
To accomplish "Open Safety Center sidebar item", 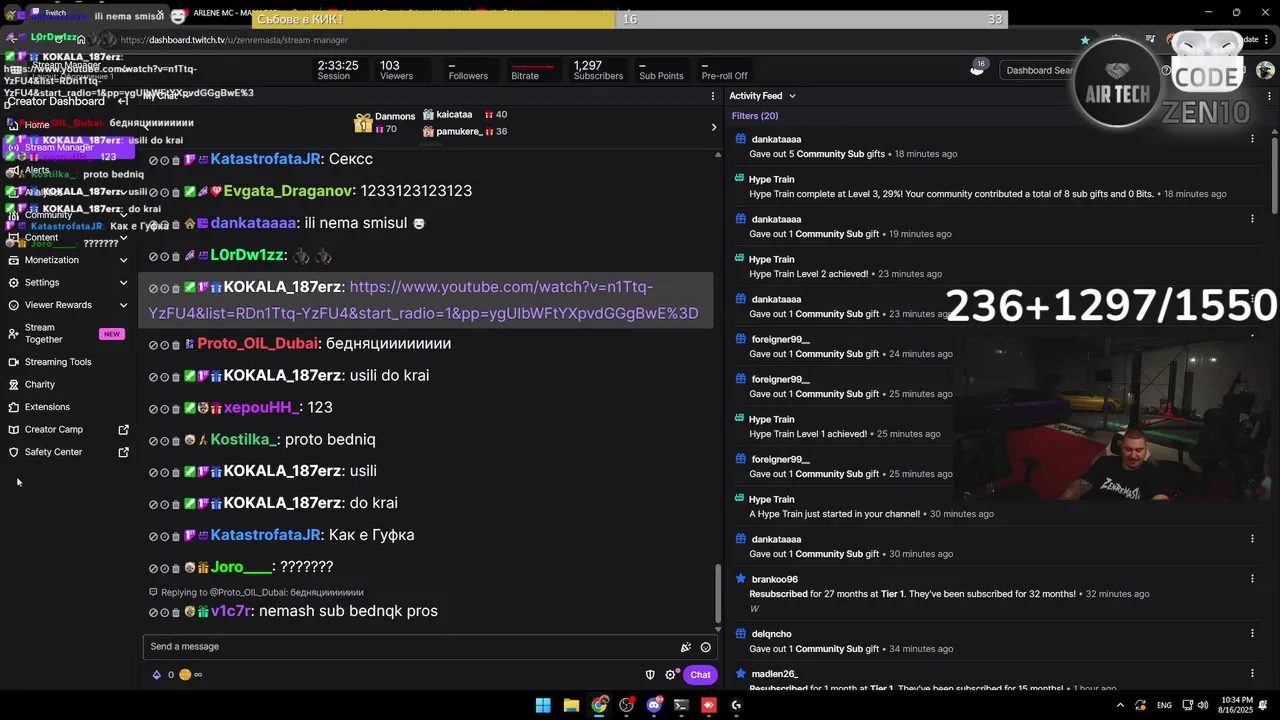I will (x=67, y=452).
